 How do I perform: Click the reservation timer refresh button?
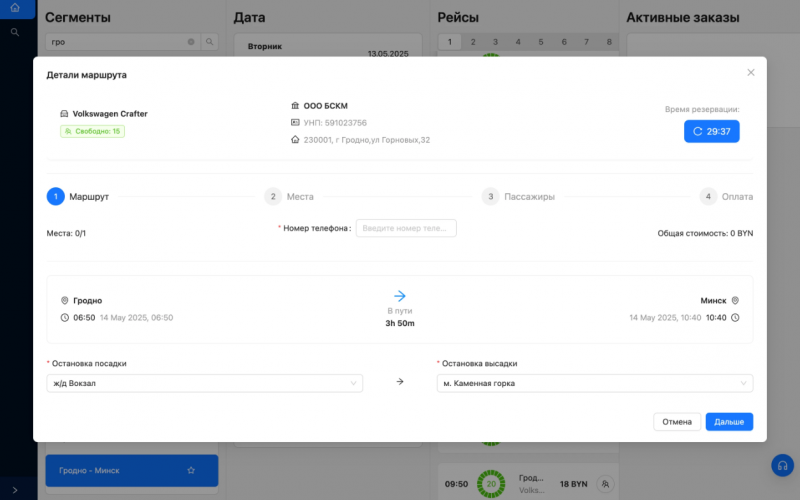tap(711, 131)
